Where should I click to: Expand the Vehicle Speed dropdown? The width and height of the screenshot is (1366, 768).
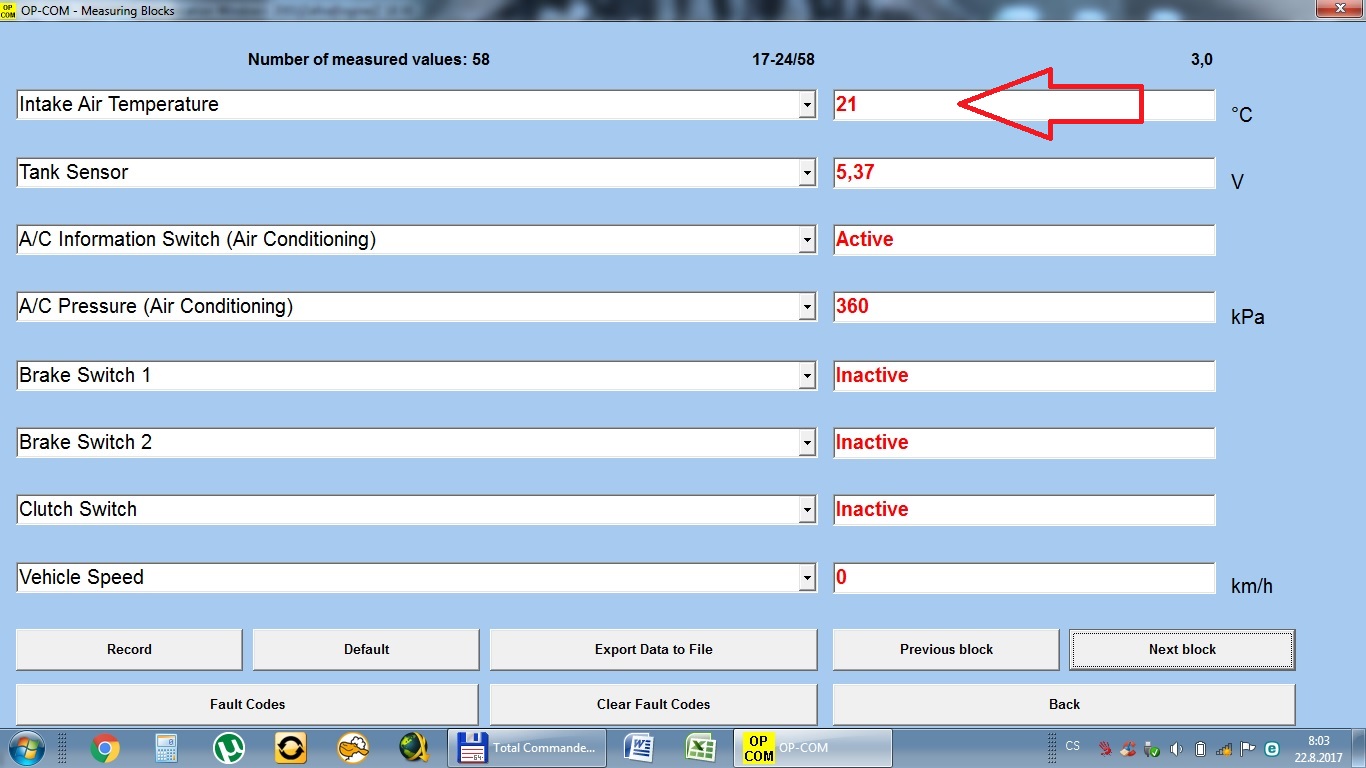807,578
